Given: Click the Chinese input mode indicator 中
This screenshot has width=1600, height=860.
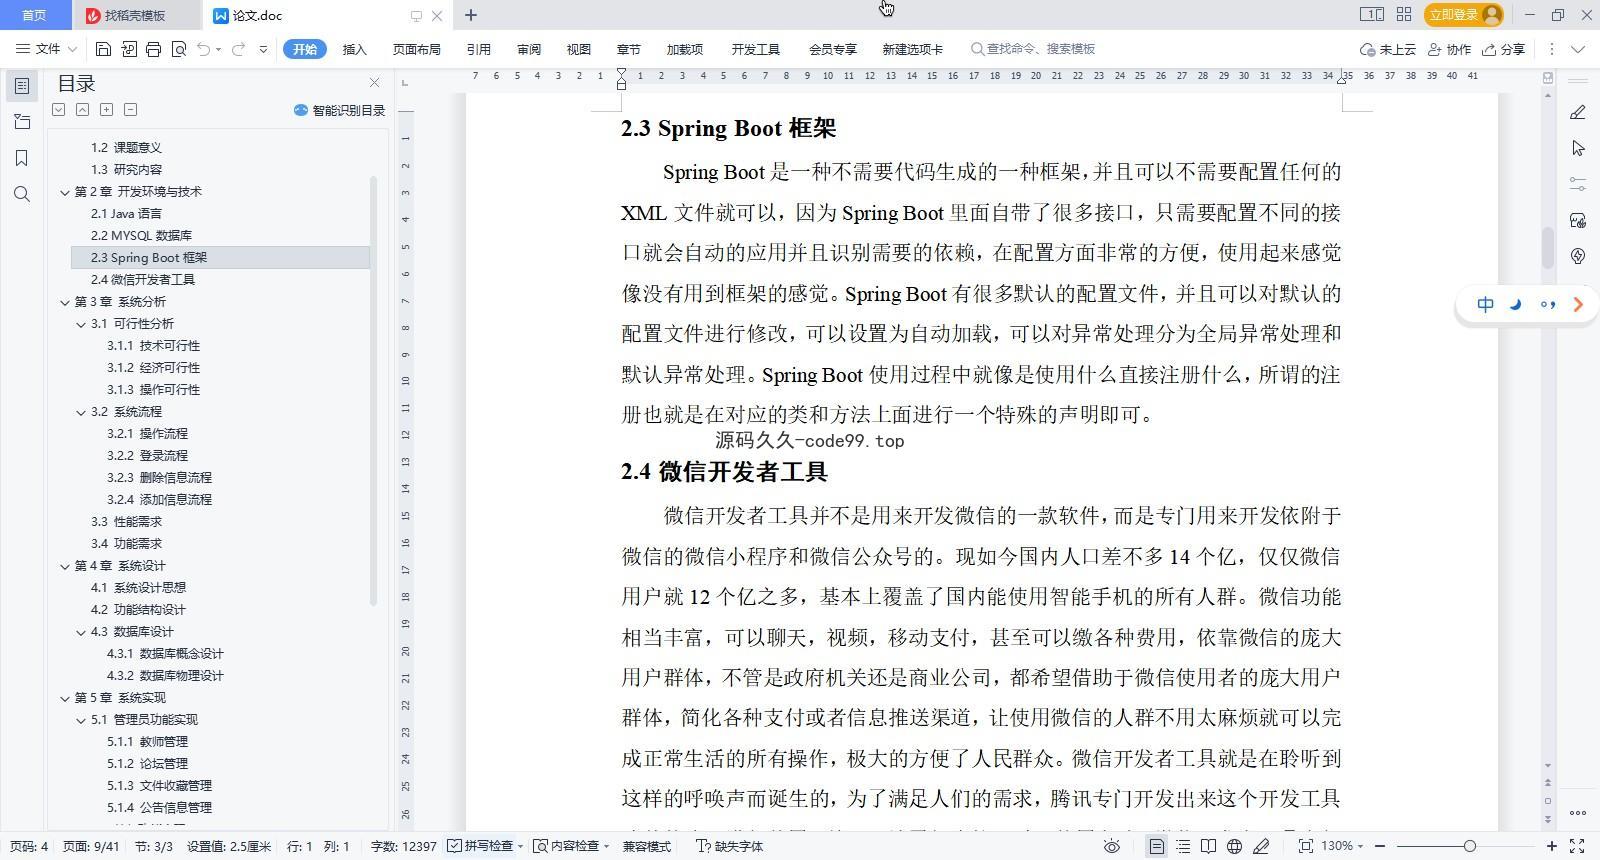Looking at the screenshot, I should point(1486,305).
